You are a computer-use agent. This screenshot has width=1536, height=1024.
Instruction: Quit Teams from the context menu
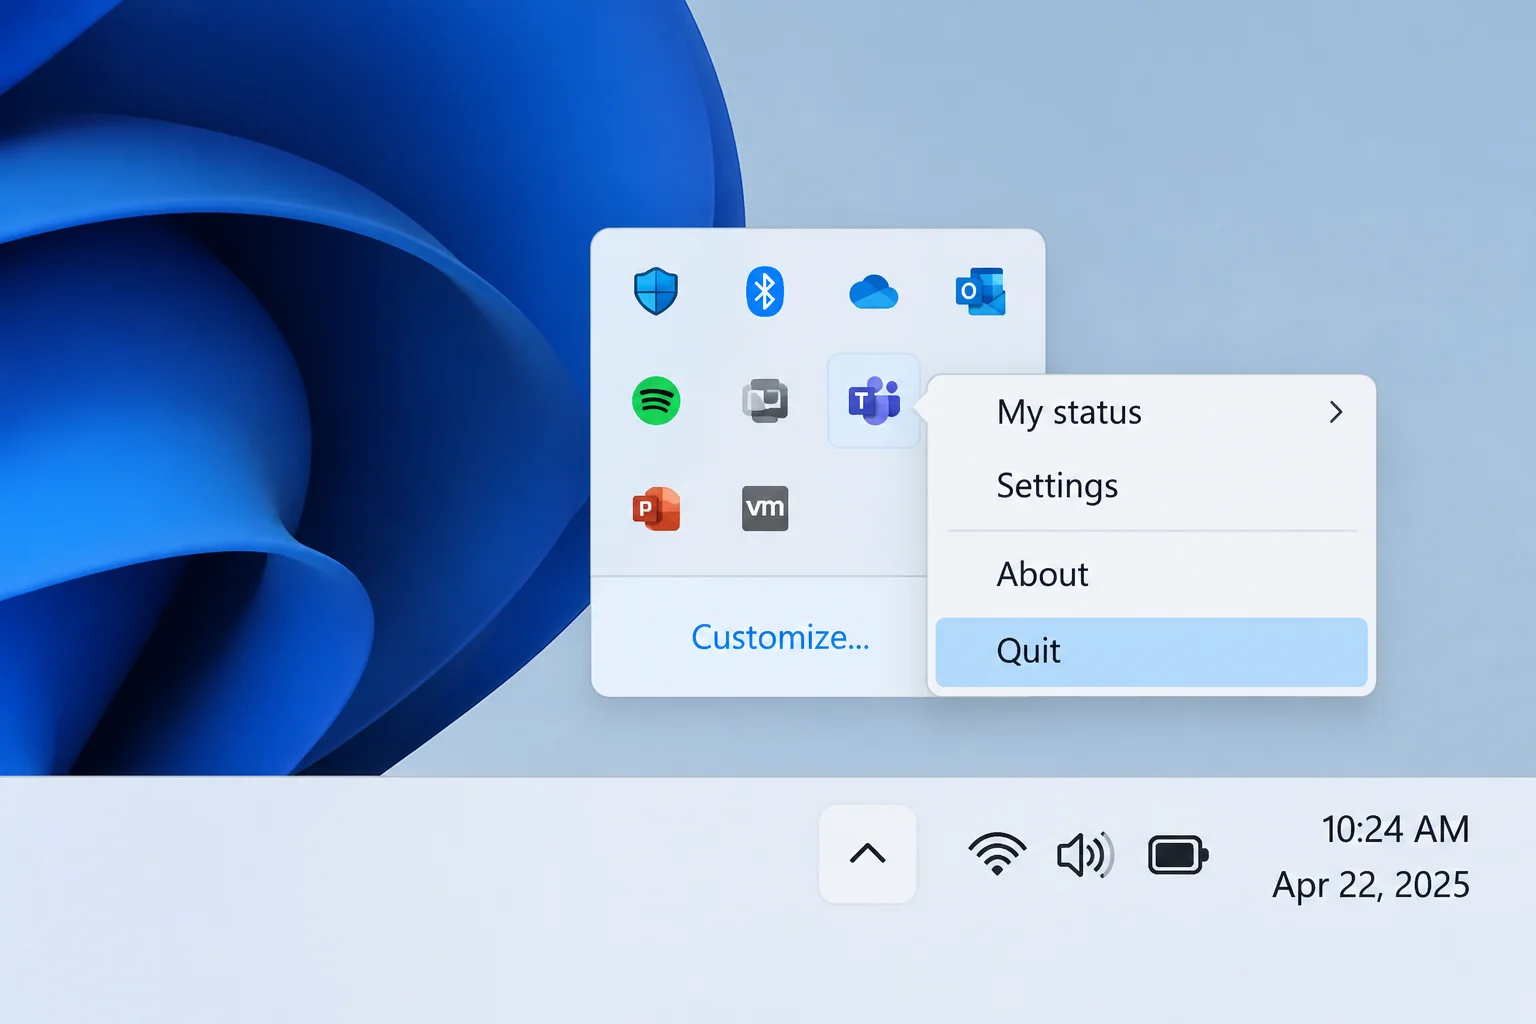[x=1152, y=652]
